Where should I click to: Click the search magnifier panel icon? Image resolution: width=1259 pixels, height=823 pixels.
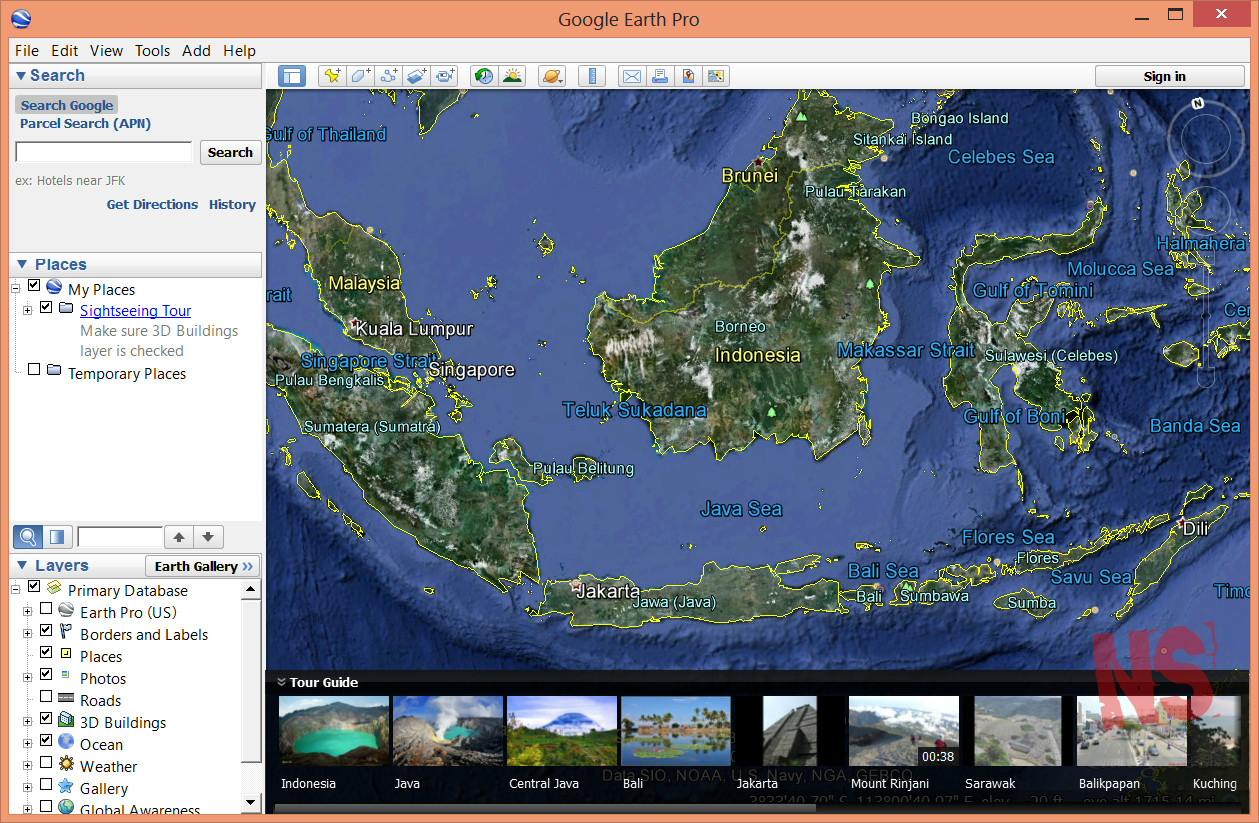pos(28,537)
